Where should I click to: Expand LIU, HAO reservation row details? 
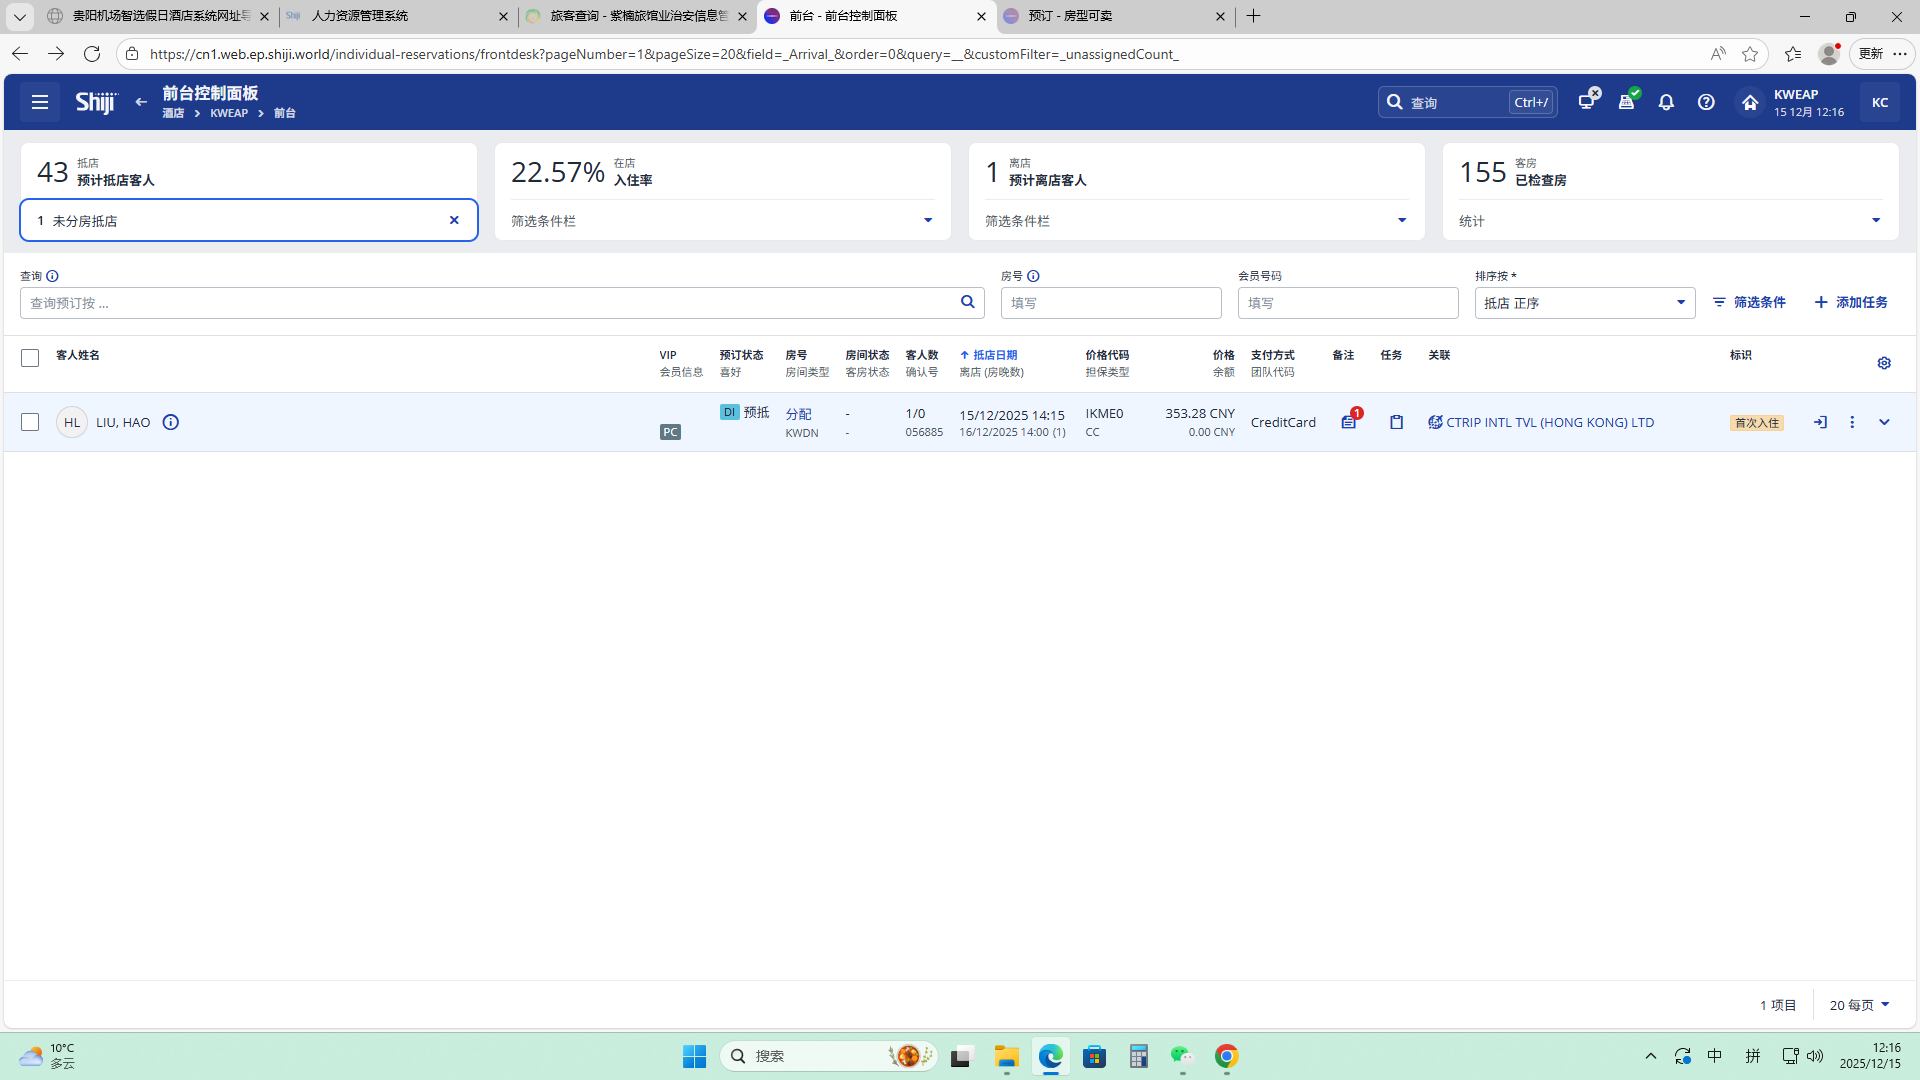click(1884, 422)
